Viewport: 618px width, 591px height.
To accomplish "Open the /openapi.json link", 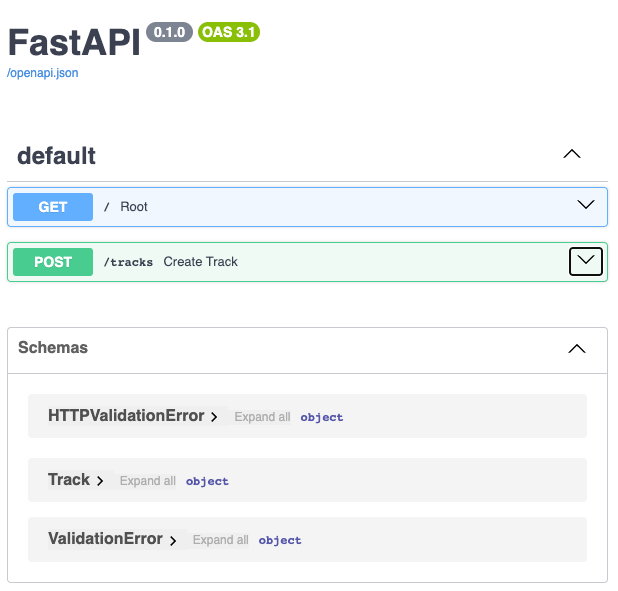I will click(x=43, y=73).
